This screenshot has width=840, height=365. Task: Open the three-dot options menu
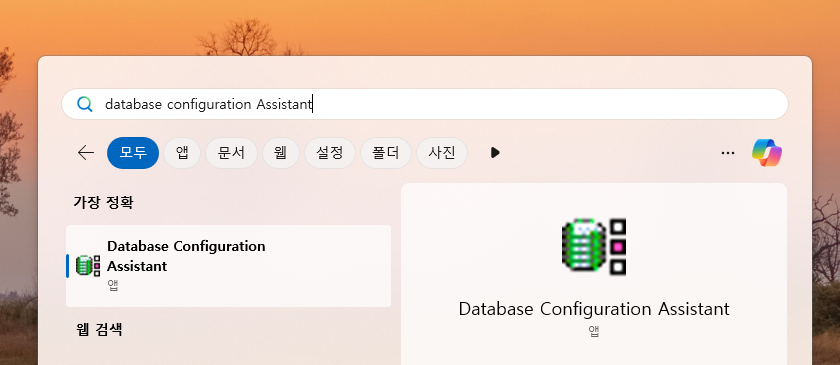(728, 153)
